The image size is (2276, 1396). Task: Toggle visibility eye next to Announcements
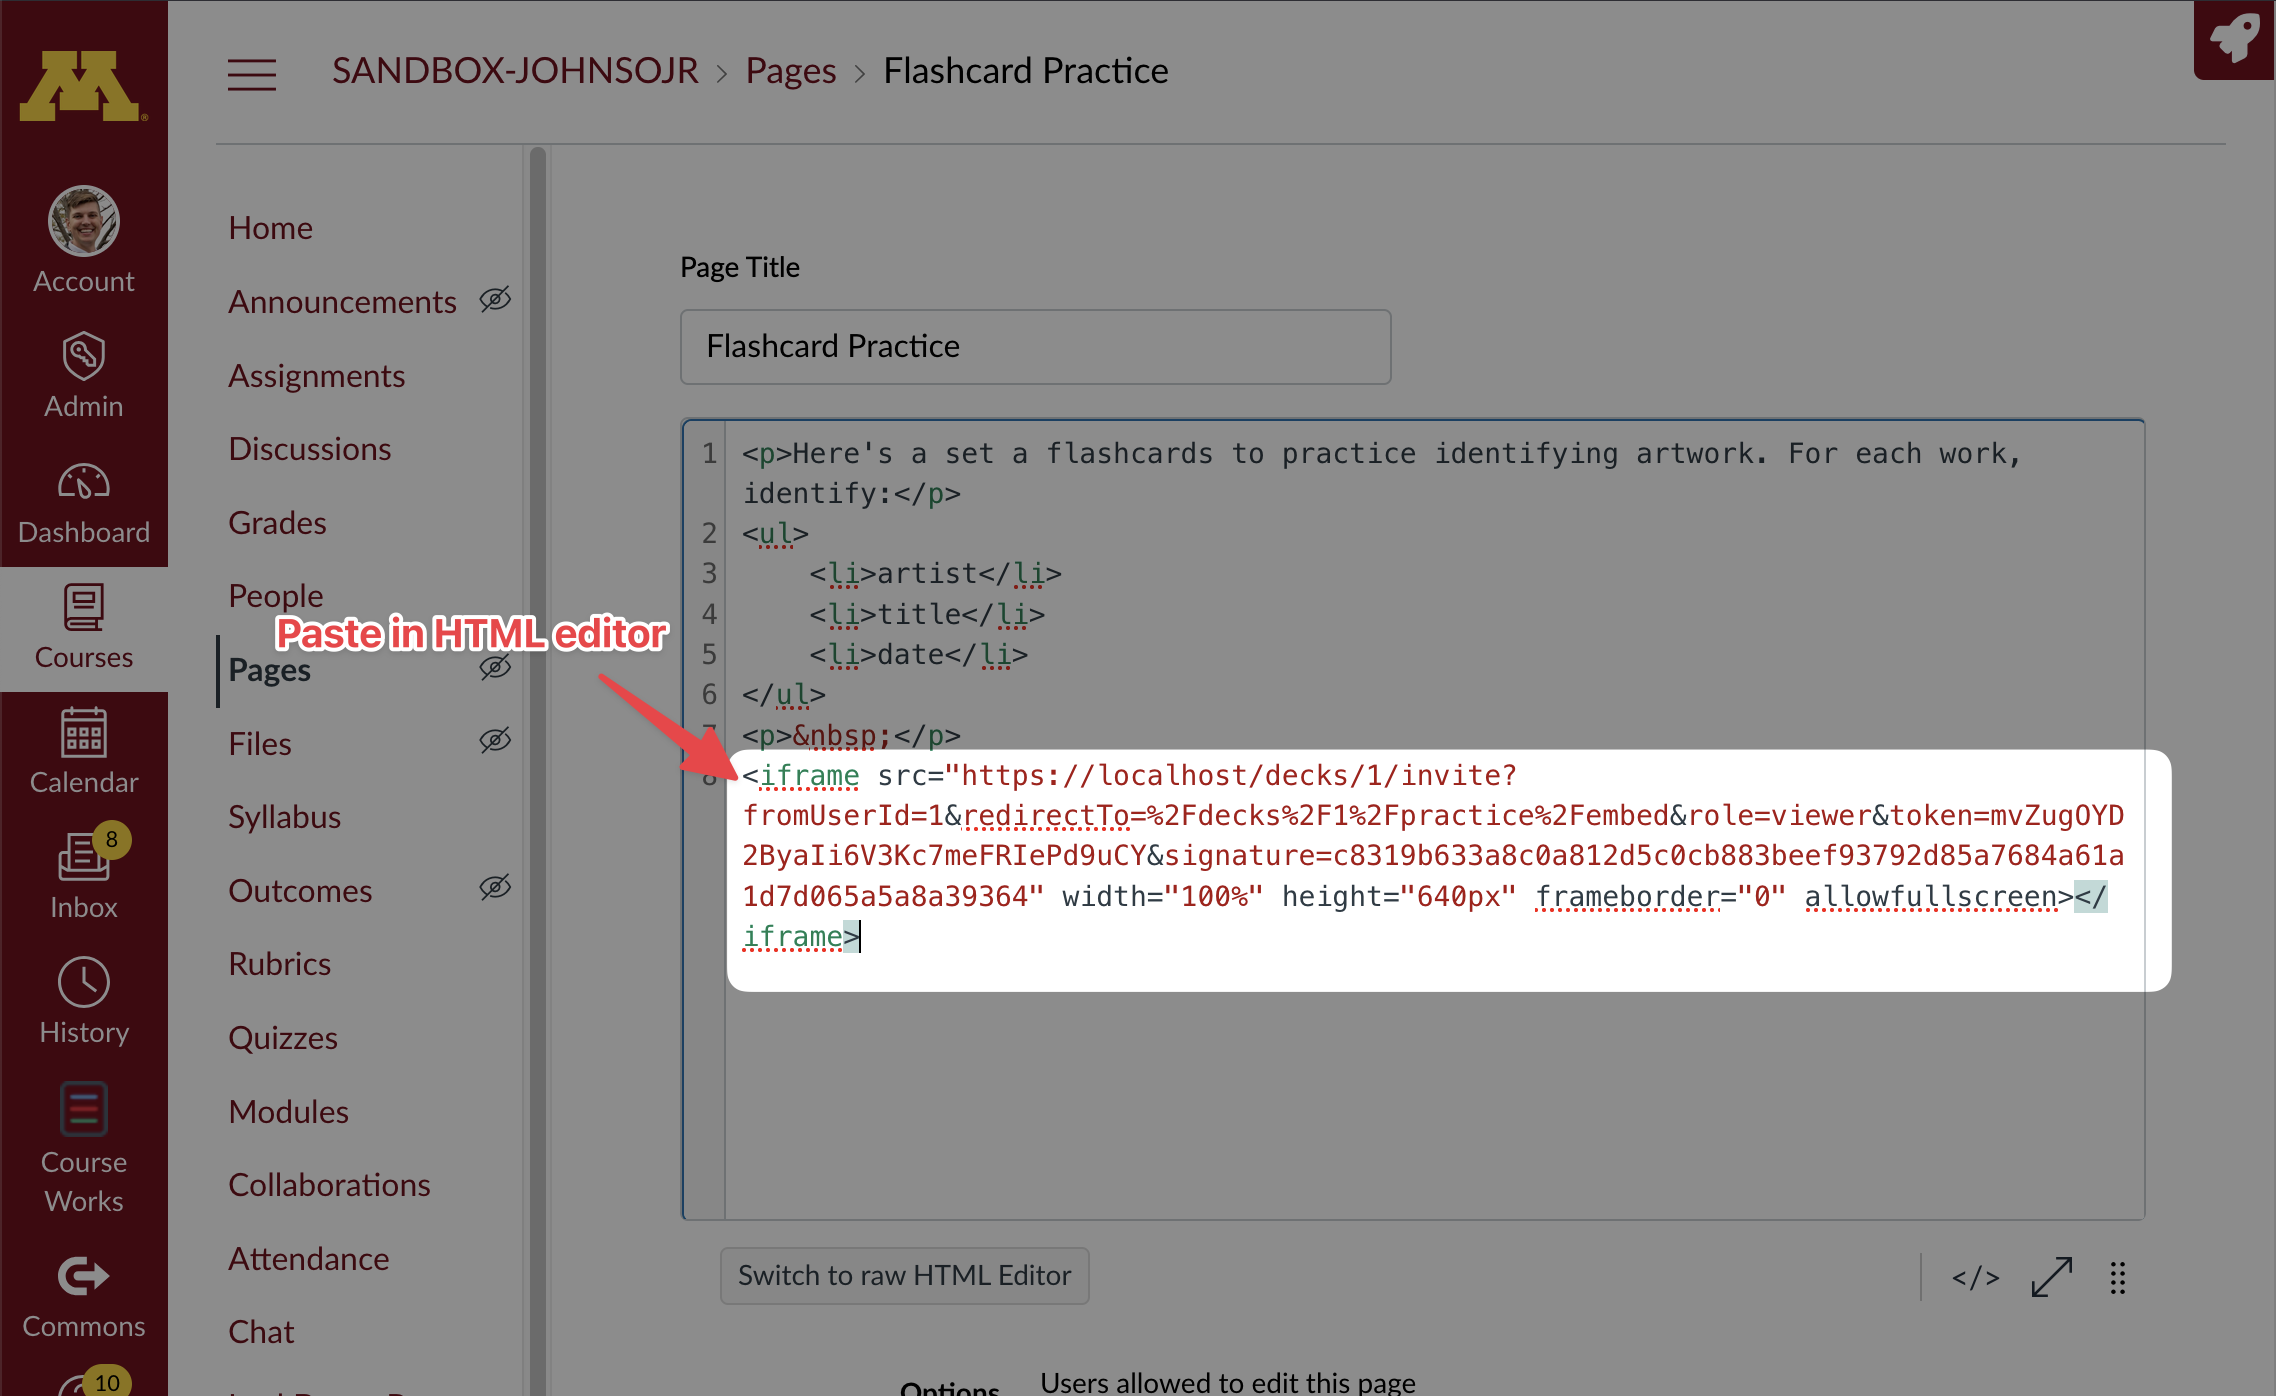495,299
